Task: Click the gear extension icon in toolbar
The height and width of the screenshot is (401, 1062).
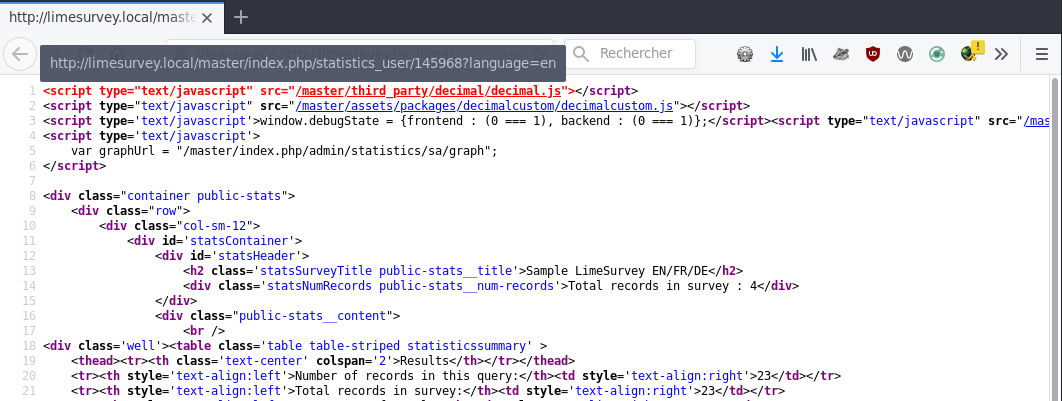Action: pos(744,54)
